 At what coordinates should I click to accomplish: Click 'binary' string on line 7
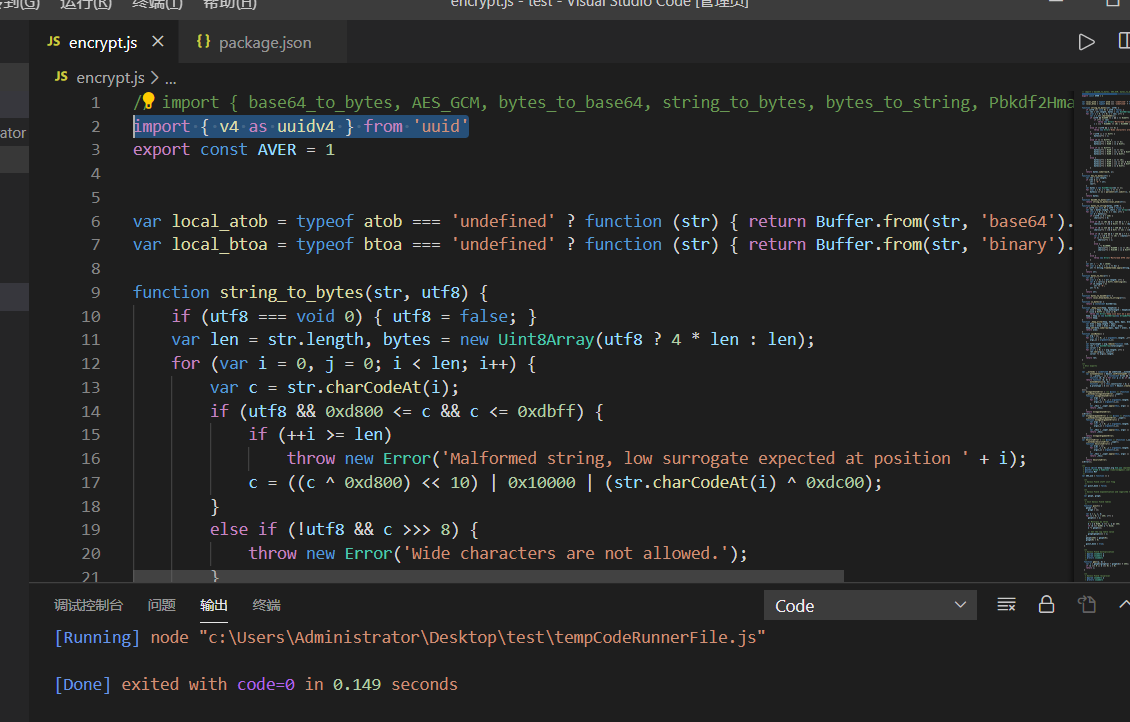pyautogui.click(x=1018, y=244)
